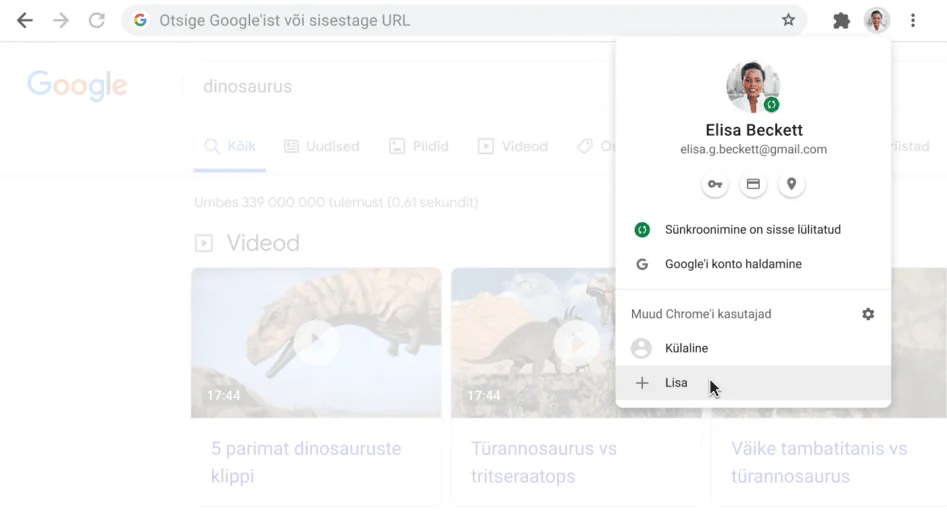Click the forward navigation arrow

[x=61, y=20]
